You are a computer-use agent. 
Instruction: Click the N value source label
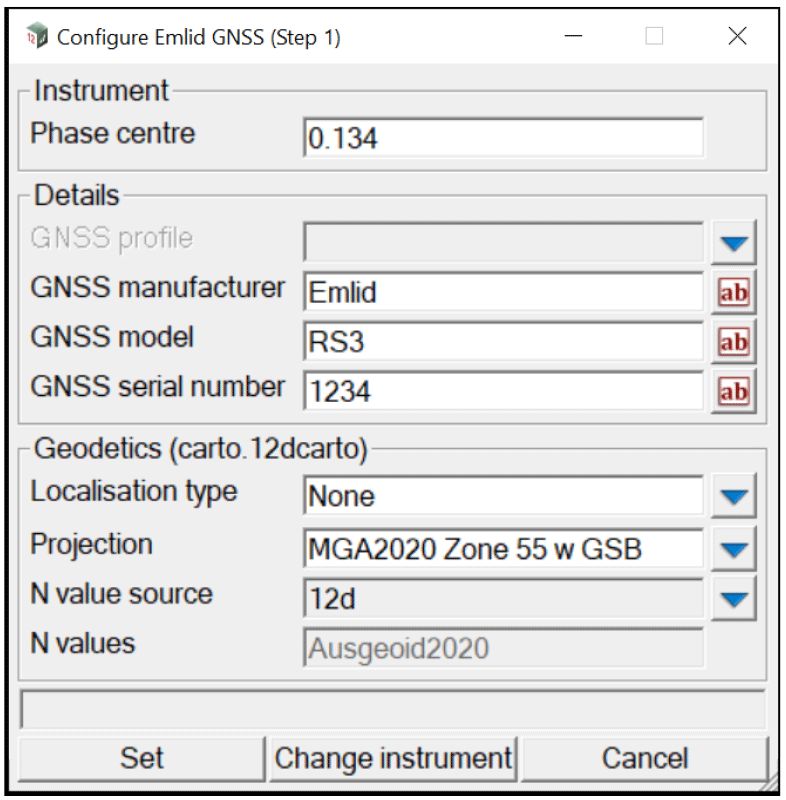tap(121, 594)
